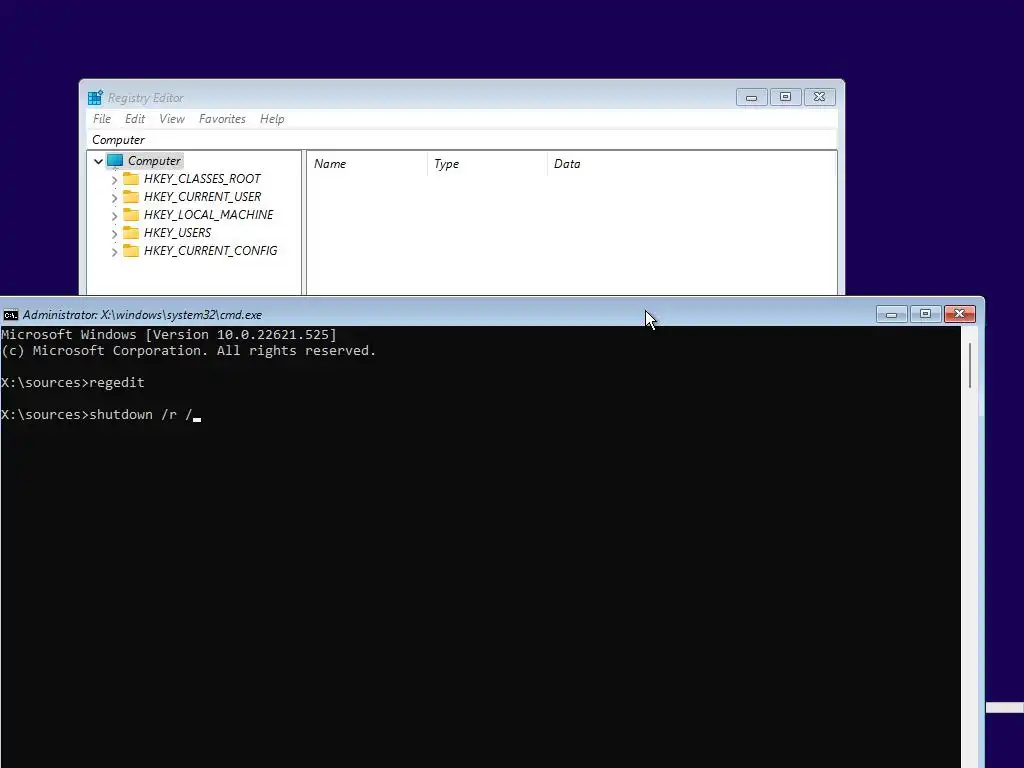The image size is (1024, 768).
Task: Open the View menu in Registry Editor
Action: (x=172, y=119)
